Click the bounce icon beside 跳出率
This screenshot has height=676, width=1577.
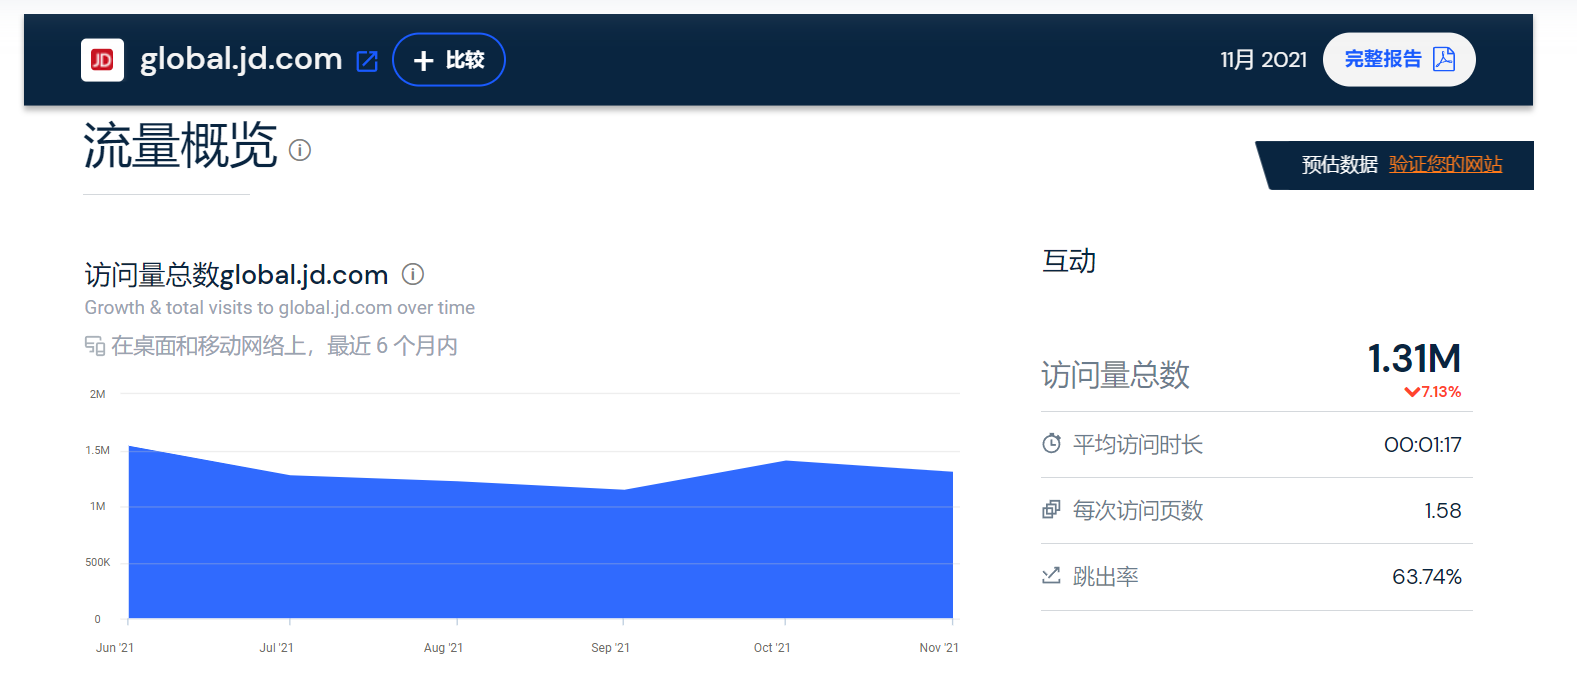(1051, 576)
